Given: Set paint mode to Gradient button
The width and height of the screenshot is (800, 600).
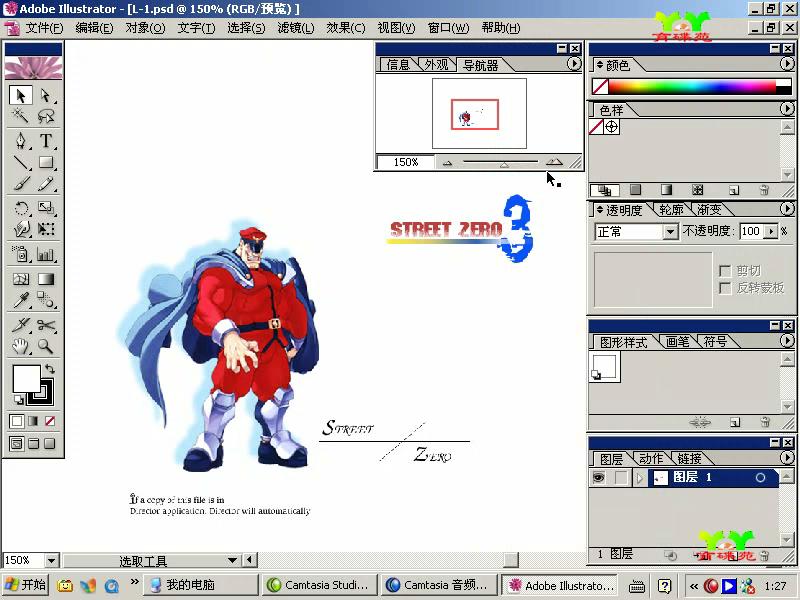Looking at the screenshot, I should click(x=33, y=421).
